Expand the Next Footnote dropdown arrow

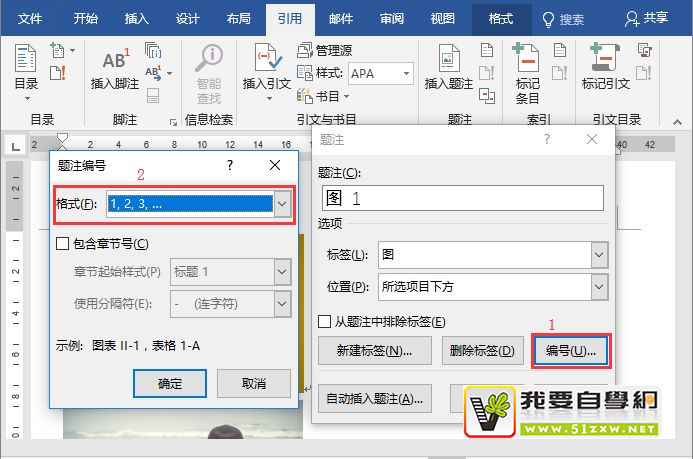(170, 73)
